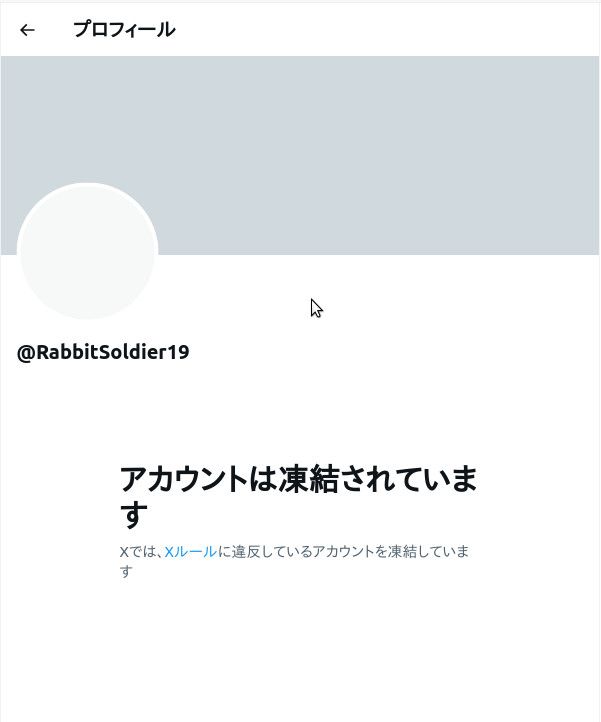Click the white space right of @RabbitSoldier19
The height and width of the screenshot is (722, 601).
pos(391,352)
